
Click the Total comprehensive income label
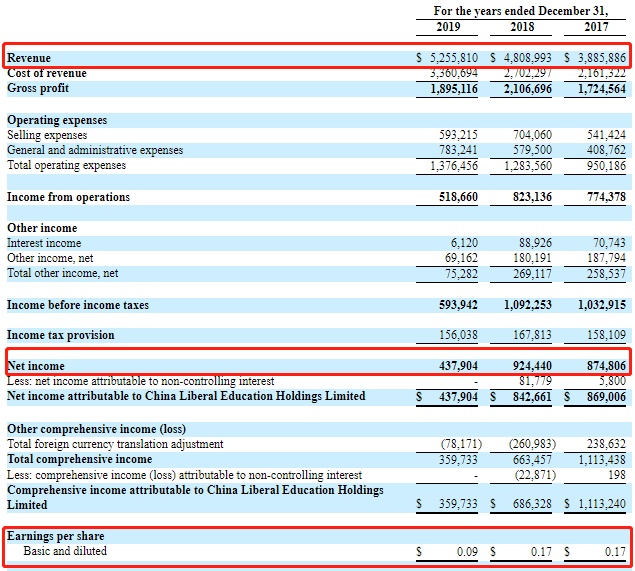[x=79, y=459]
